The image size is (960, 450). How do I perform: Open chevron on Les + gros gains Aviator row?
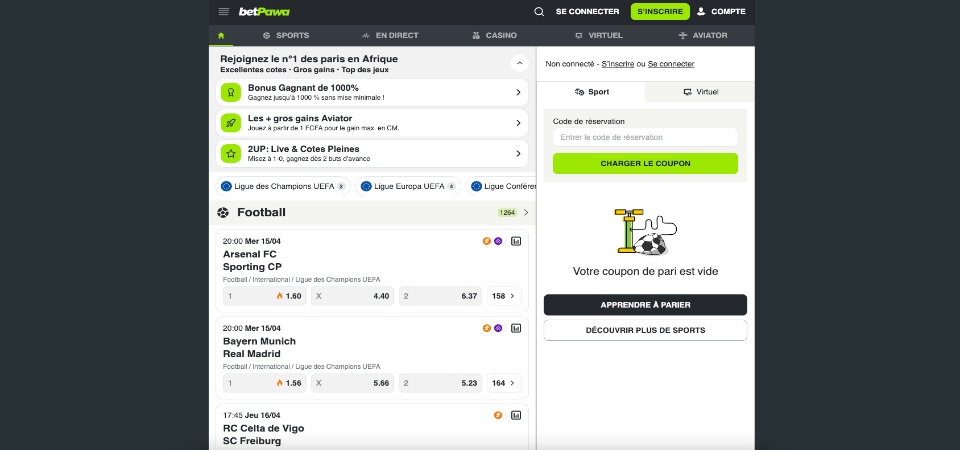coord(518,123)
